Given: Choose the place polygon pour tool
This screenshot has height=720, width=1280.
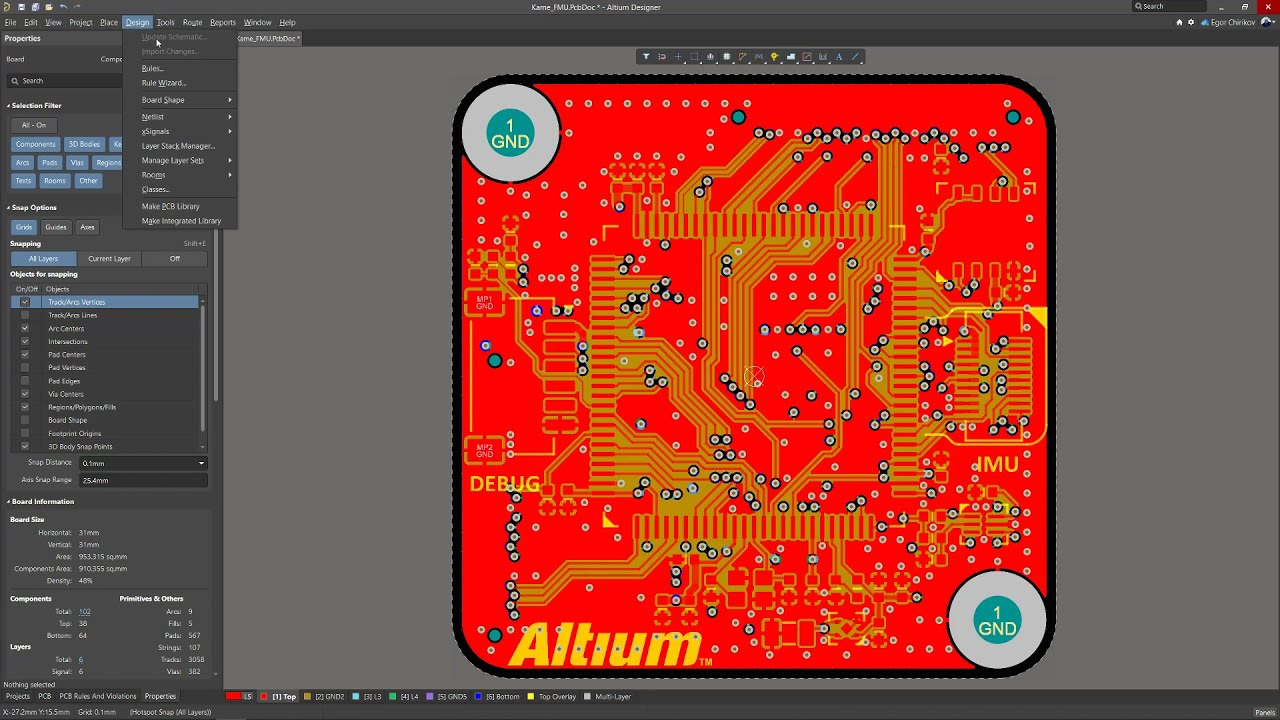Looking at the screenshot, I should pyautogui.click(x=790, y=57).
